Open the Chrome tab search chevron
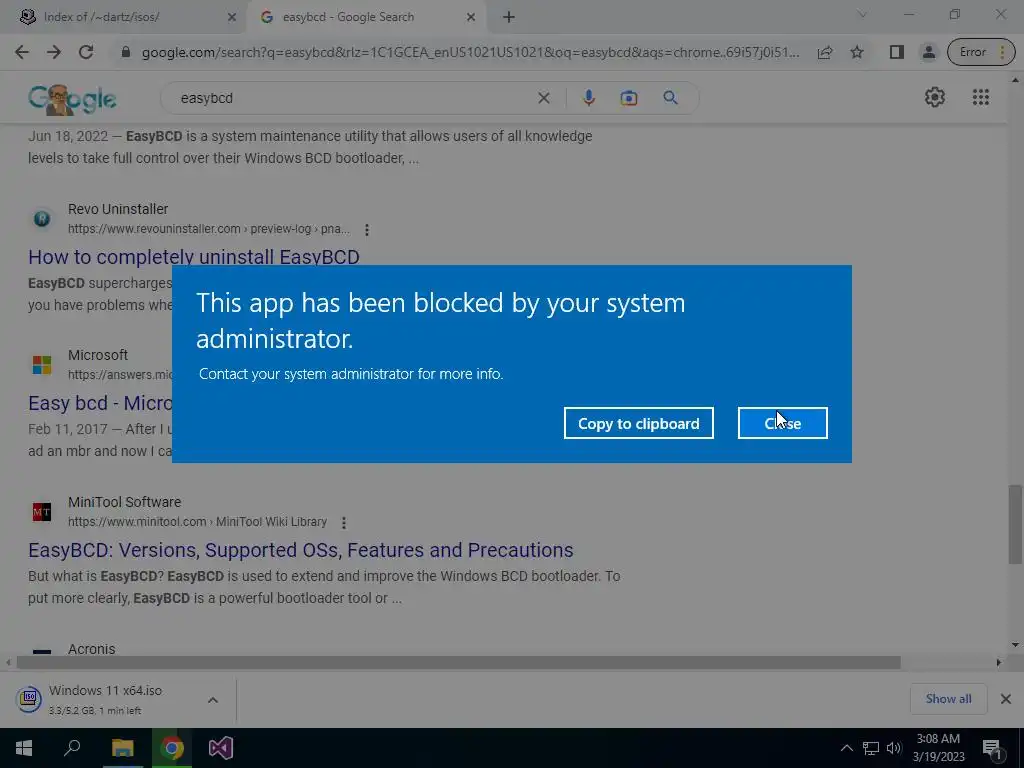Viewport: 1024px width, 768px height. pos(862,14)
